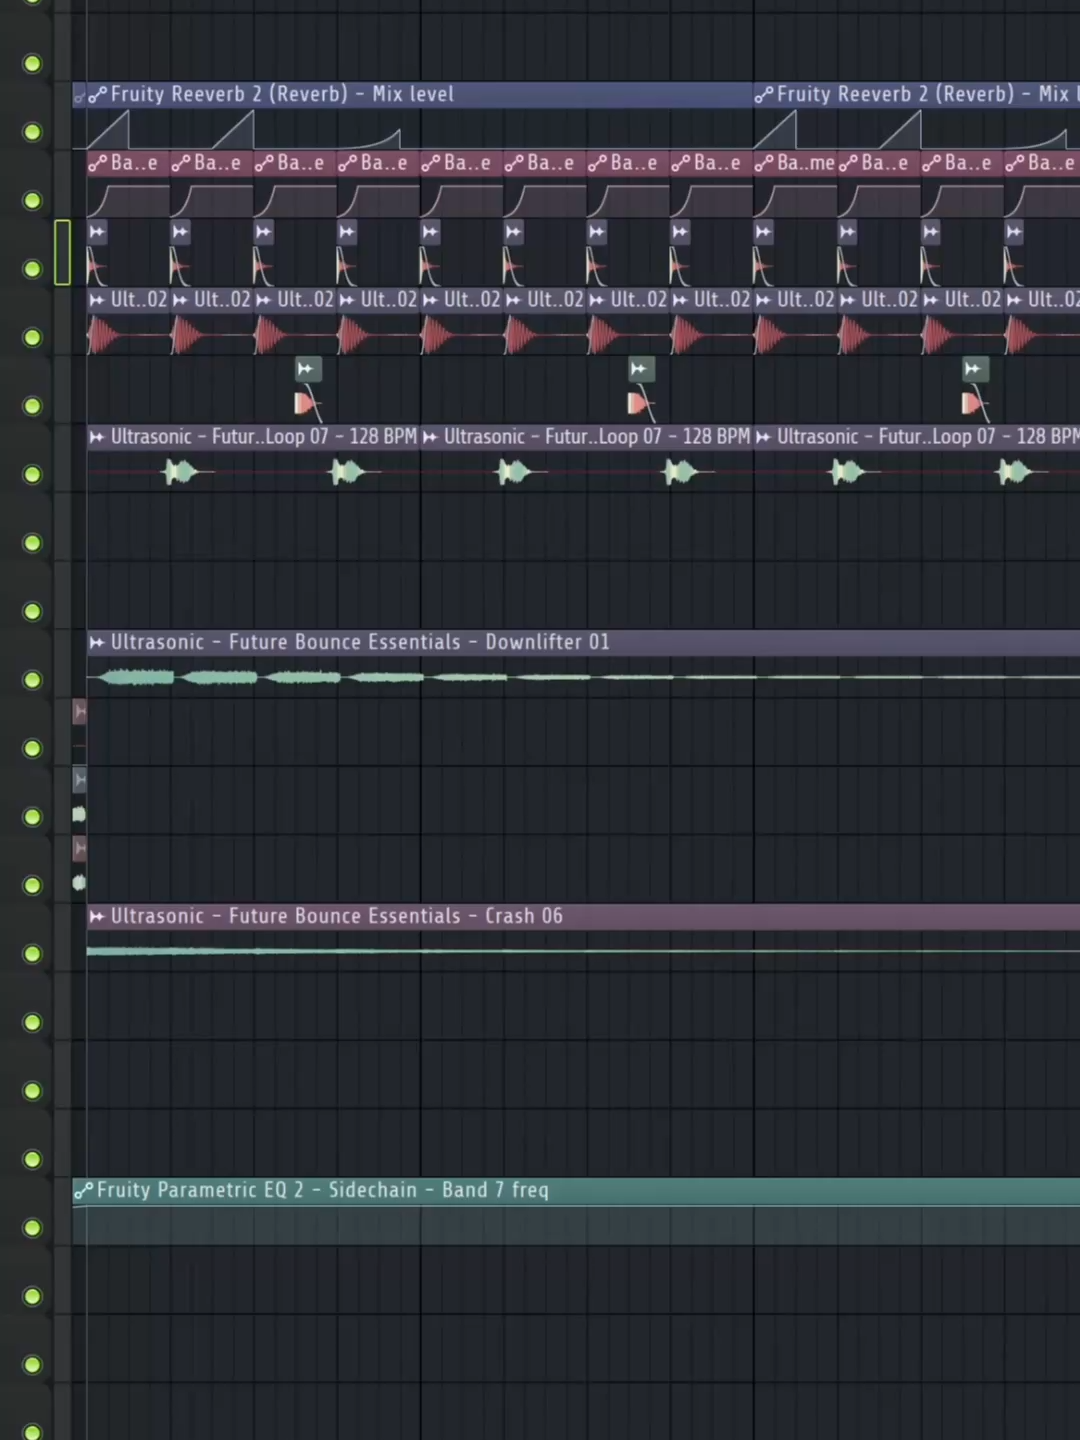Click the small clip header icon at the playlist's left edge
This screenshot has width=1080, height=1440.
(79, 712)
